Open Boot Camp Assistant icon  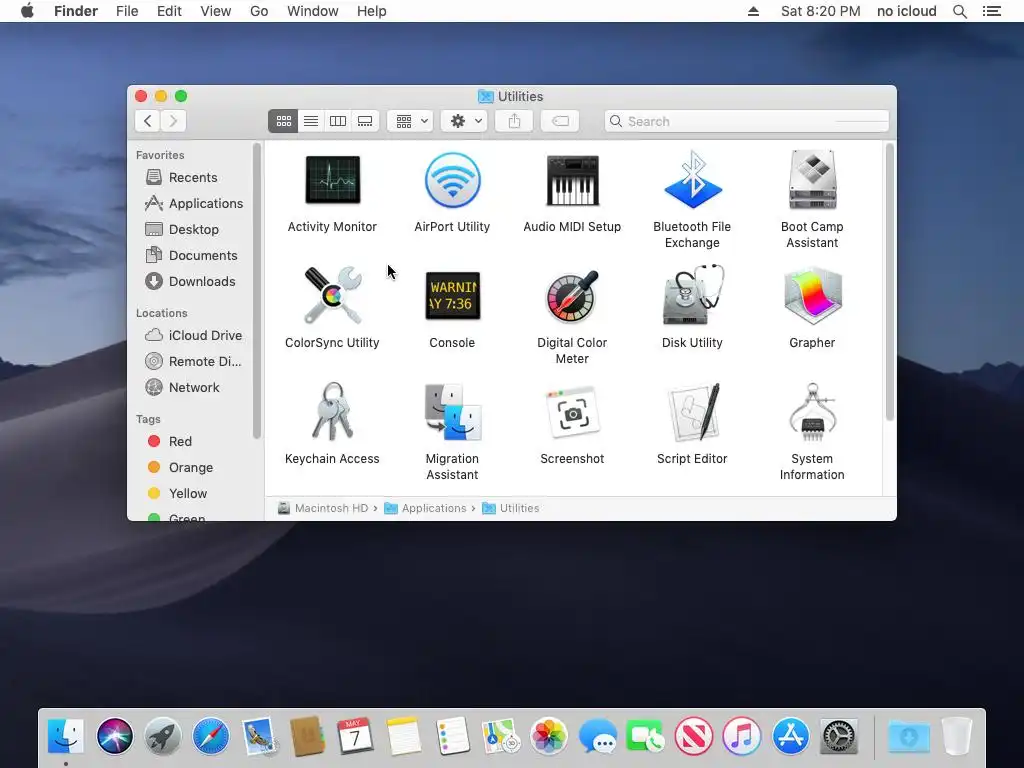coord(812,180)
